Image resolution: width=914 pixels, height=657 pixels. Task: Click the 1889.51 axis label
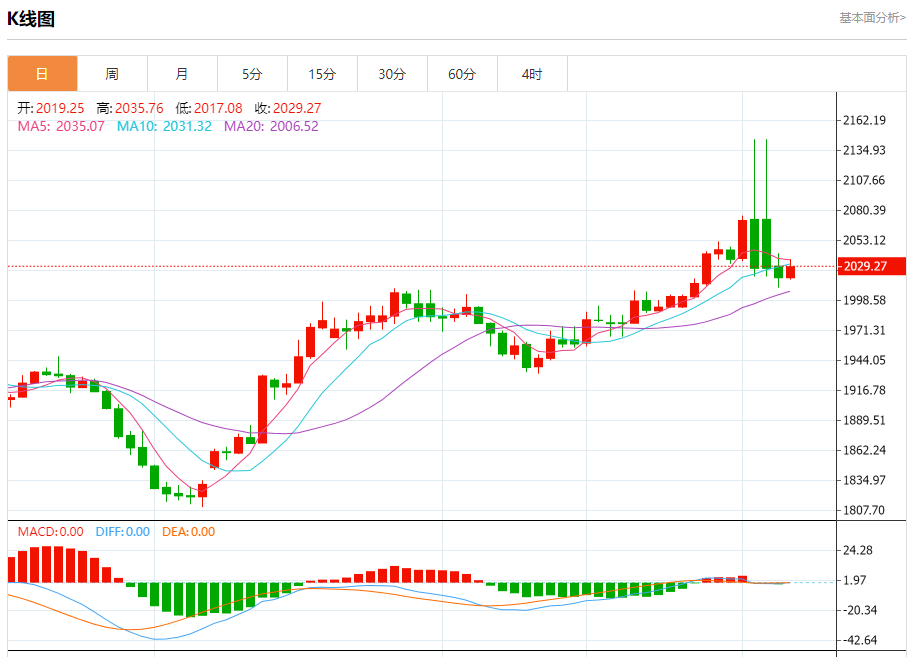864,420
